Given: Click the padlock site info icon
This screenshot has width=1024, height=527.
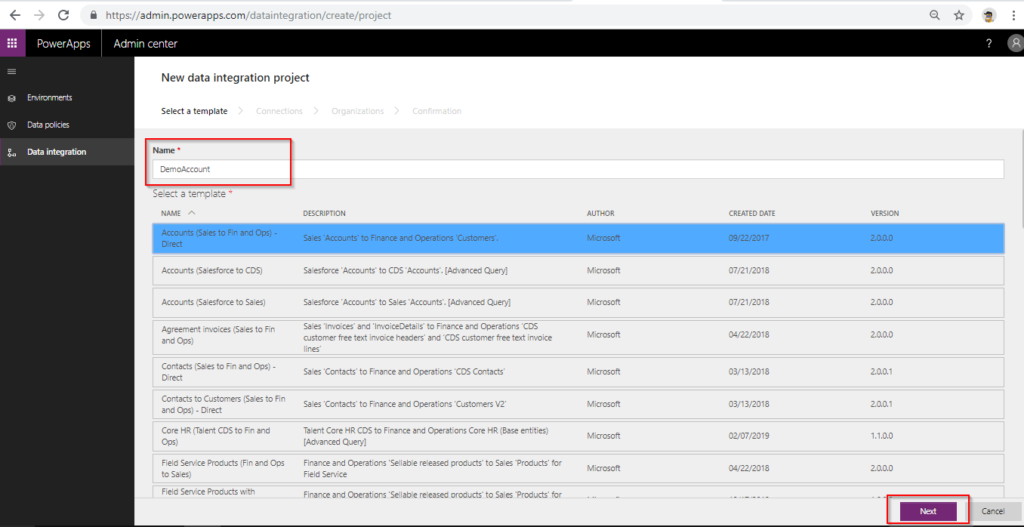Looking at the screenshot, I should (x=93, y=15).
